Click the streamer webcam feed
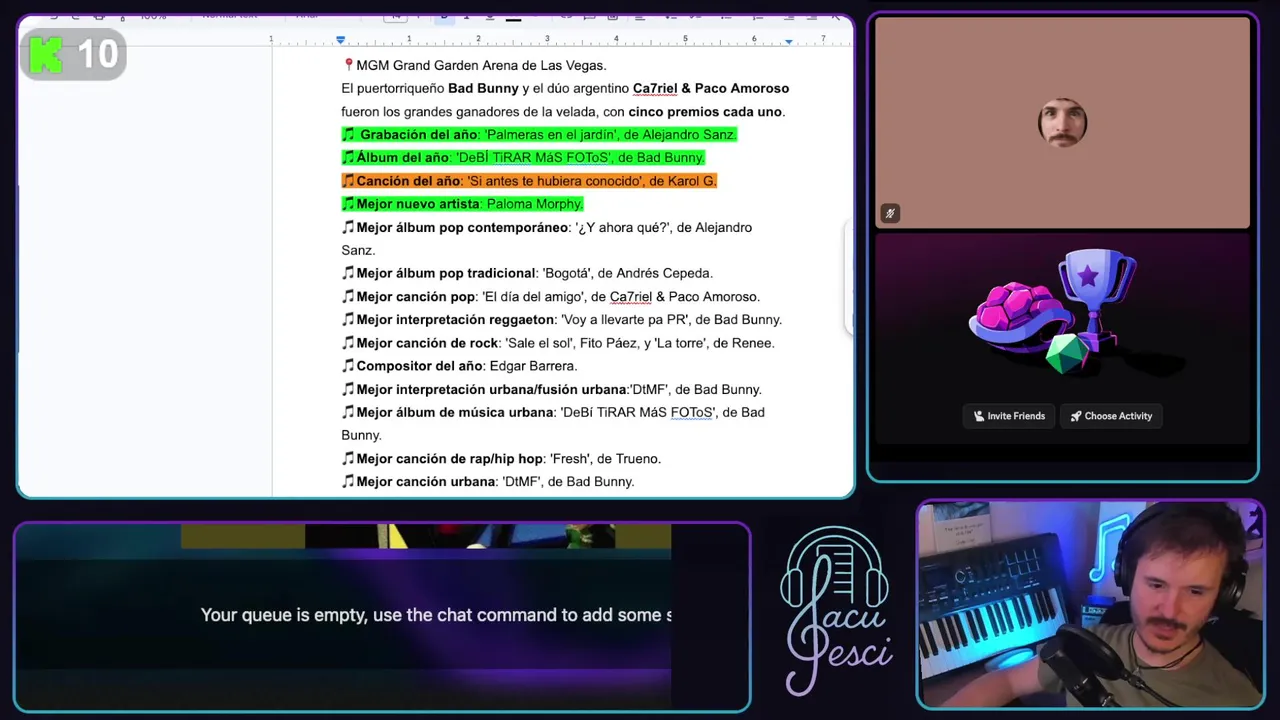The image size is (1280, 720). [x=1091, y=605]
